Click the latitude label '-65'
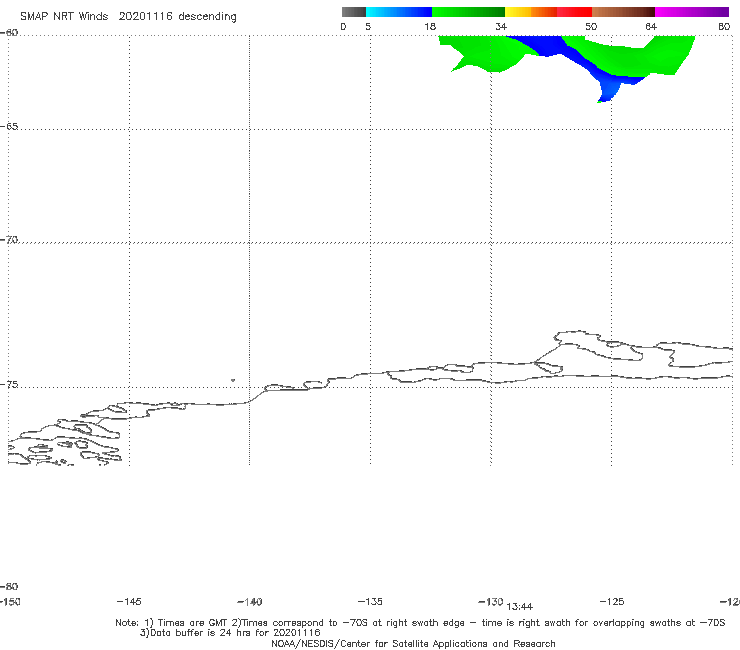The image size is (740, 650). pos(9,127)
